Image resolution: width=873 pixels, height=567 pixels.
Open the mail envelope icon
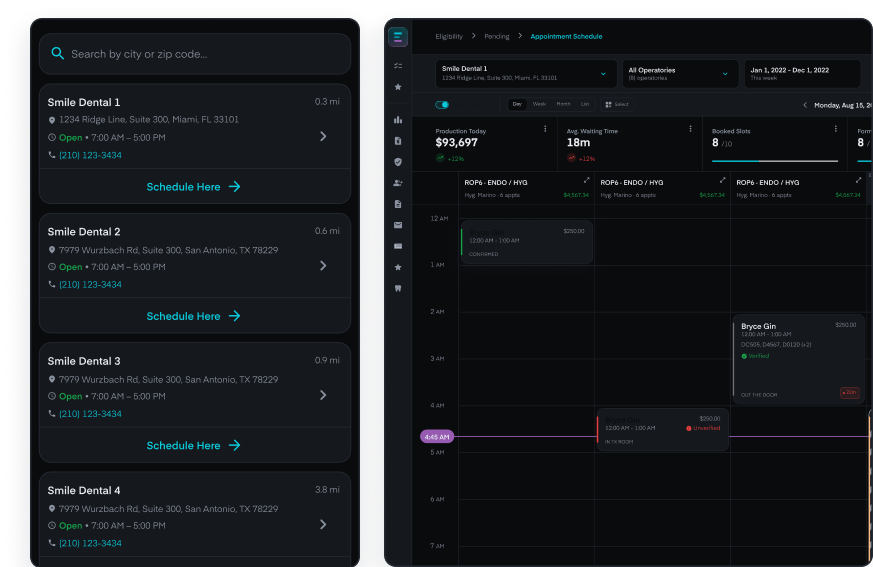[x=398, y=225]
